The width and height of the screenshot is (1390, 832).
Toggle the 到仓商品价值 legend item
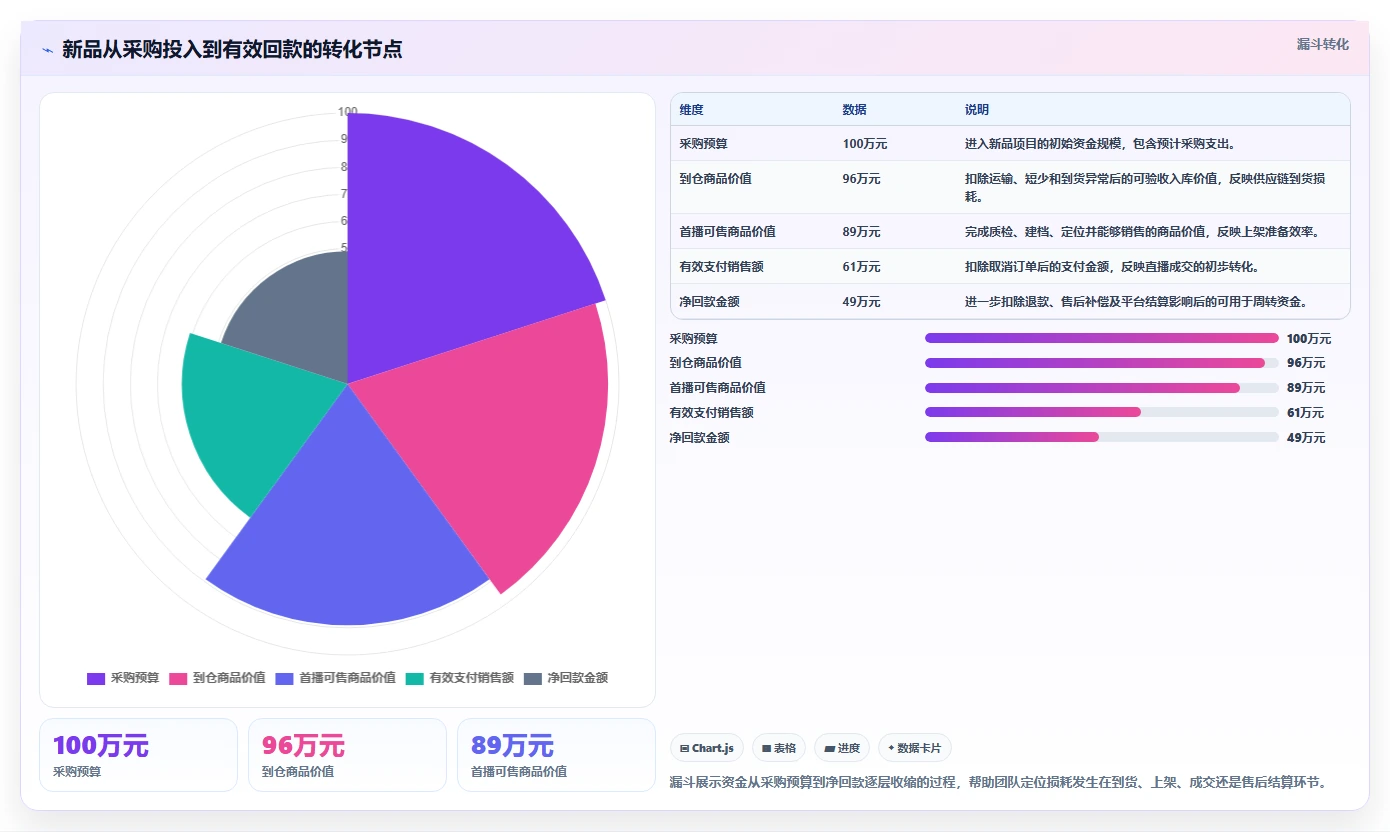coord(217,678)
